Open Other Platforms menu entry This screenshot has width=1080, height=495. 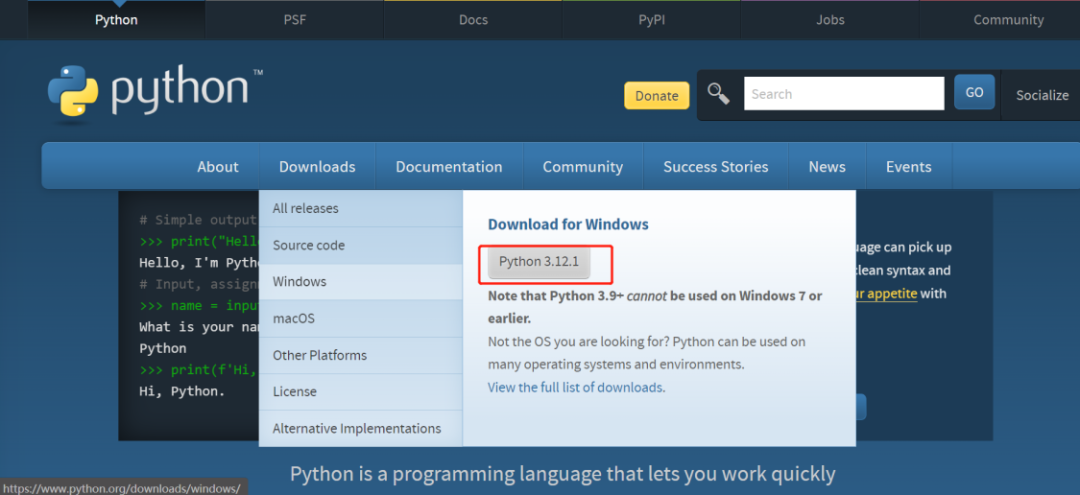[319, 355]
